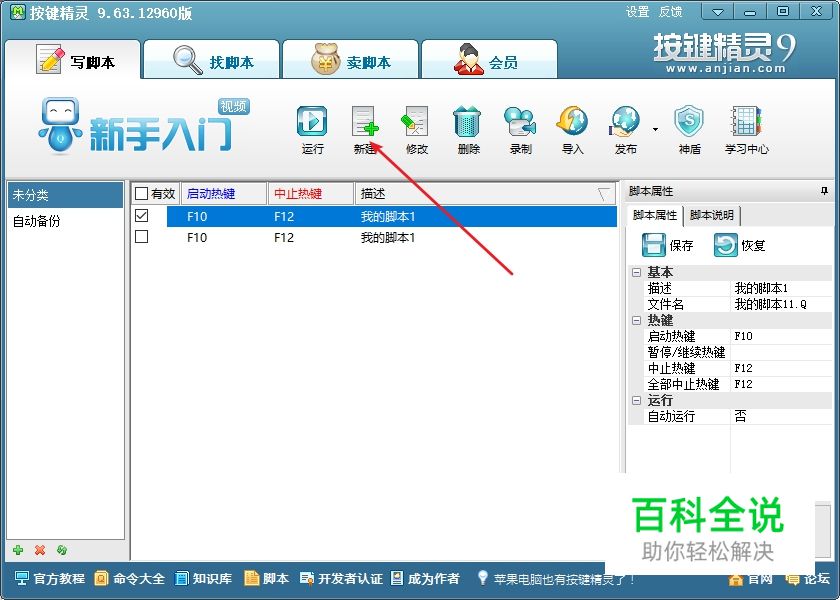Collapse the 热键 property group
This screenshot has width=840, height=600.
pos(636,320)
